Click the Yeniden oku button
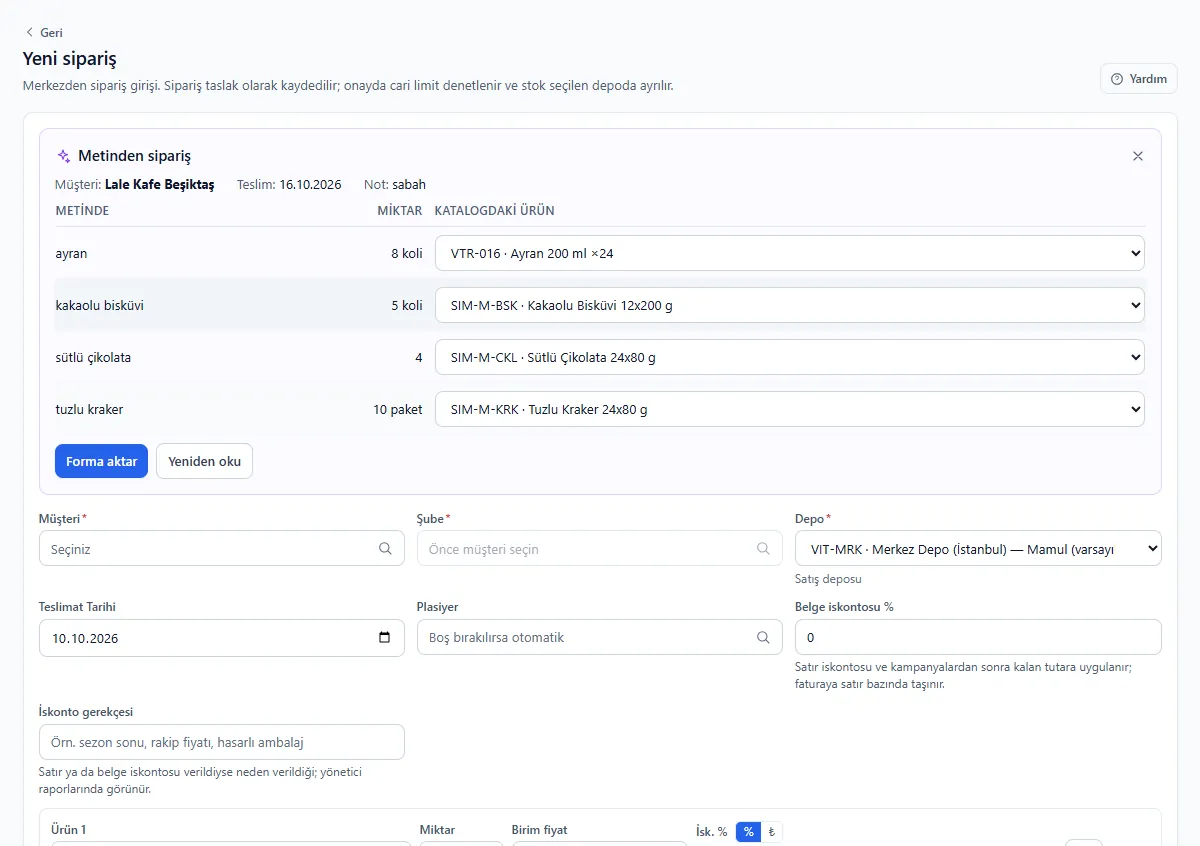Viewport: 1200px width, 846px height. tap(205, 461)
